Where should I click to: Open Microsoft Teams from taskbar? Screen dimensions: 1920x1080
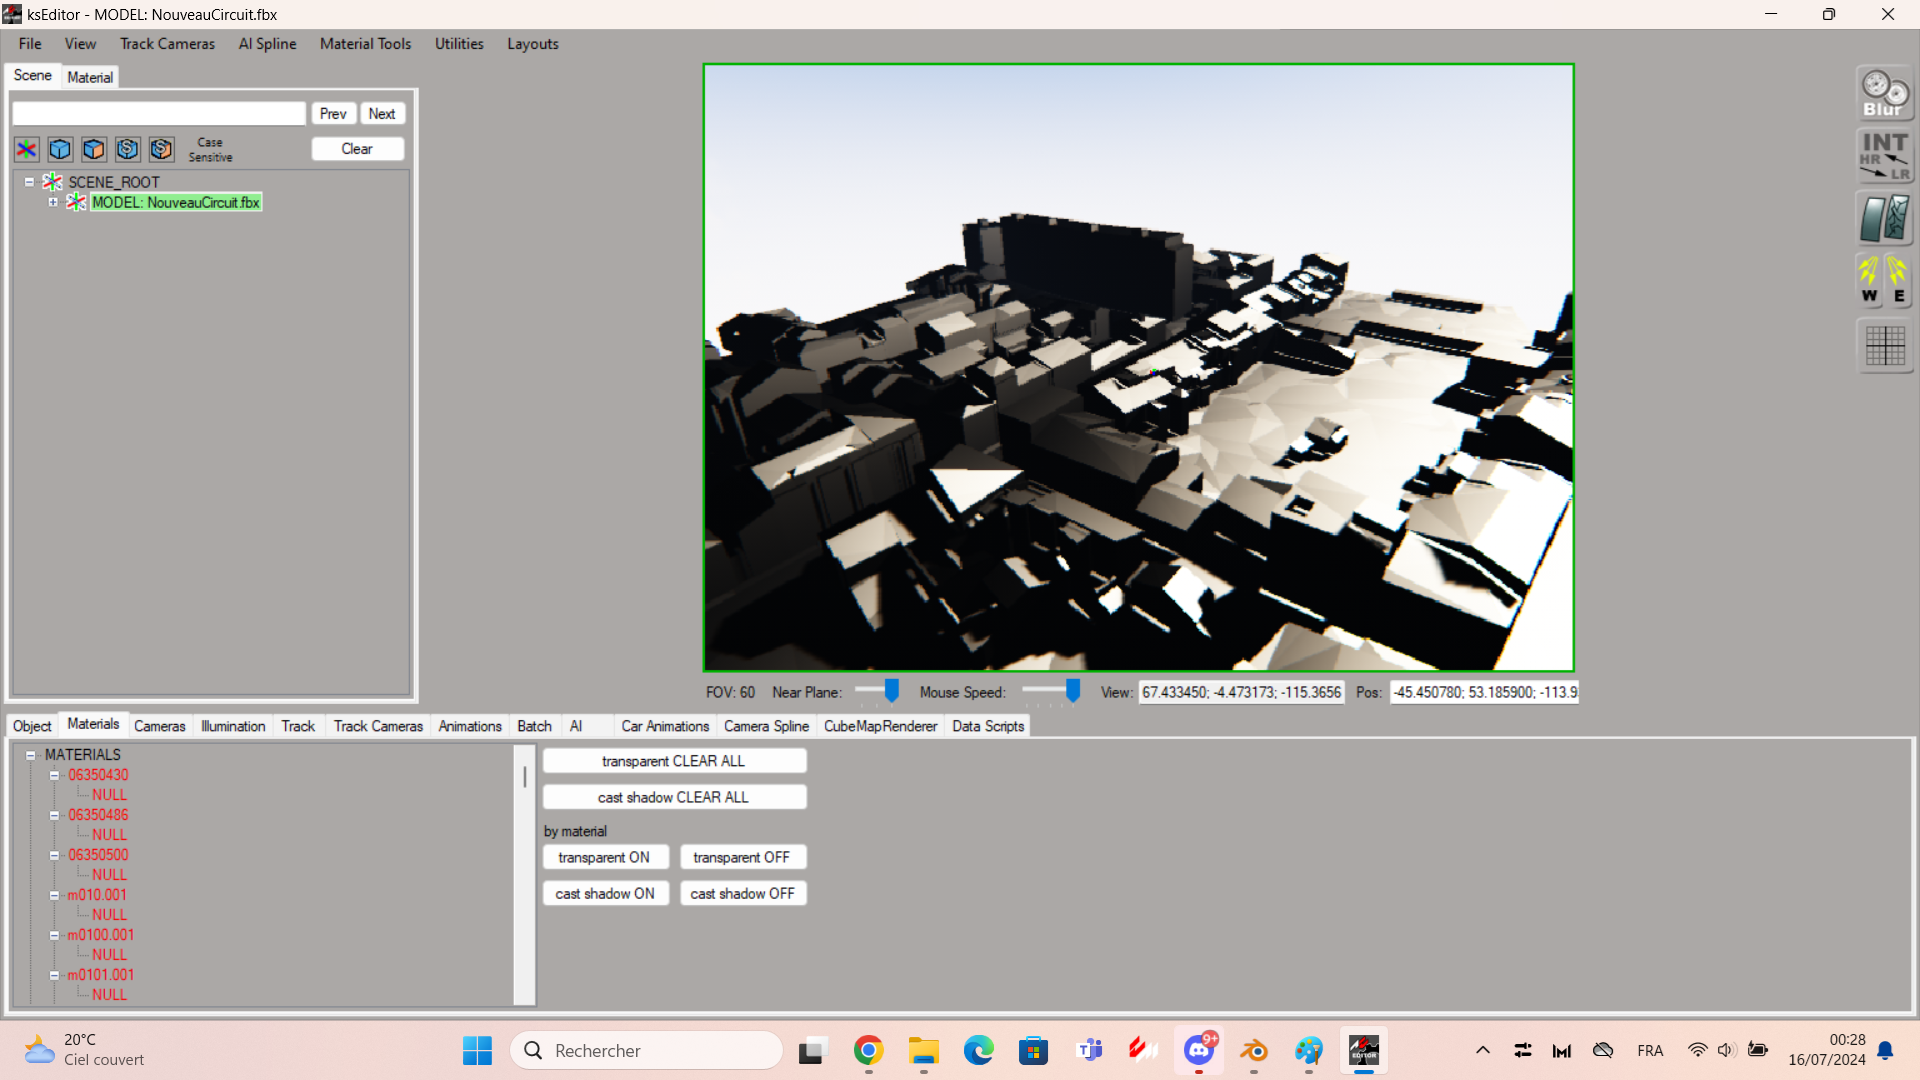tap(1089, 1051)
